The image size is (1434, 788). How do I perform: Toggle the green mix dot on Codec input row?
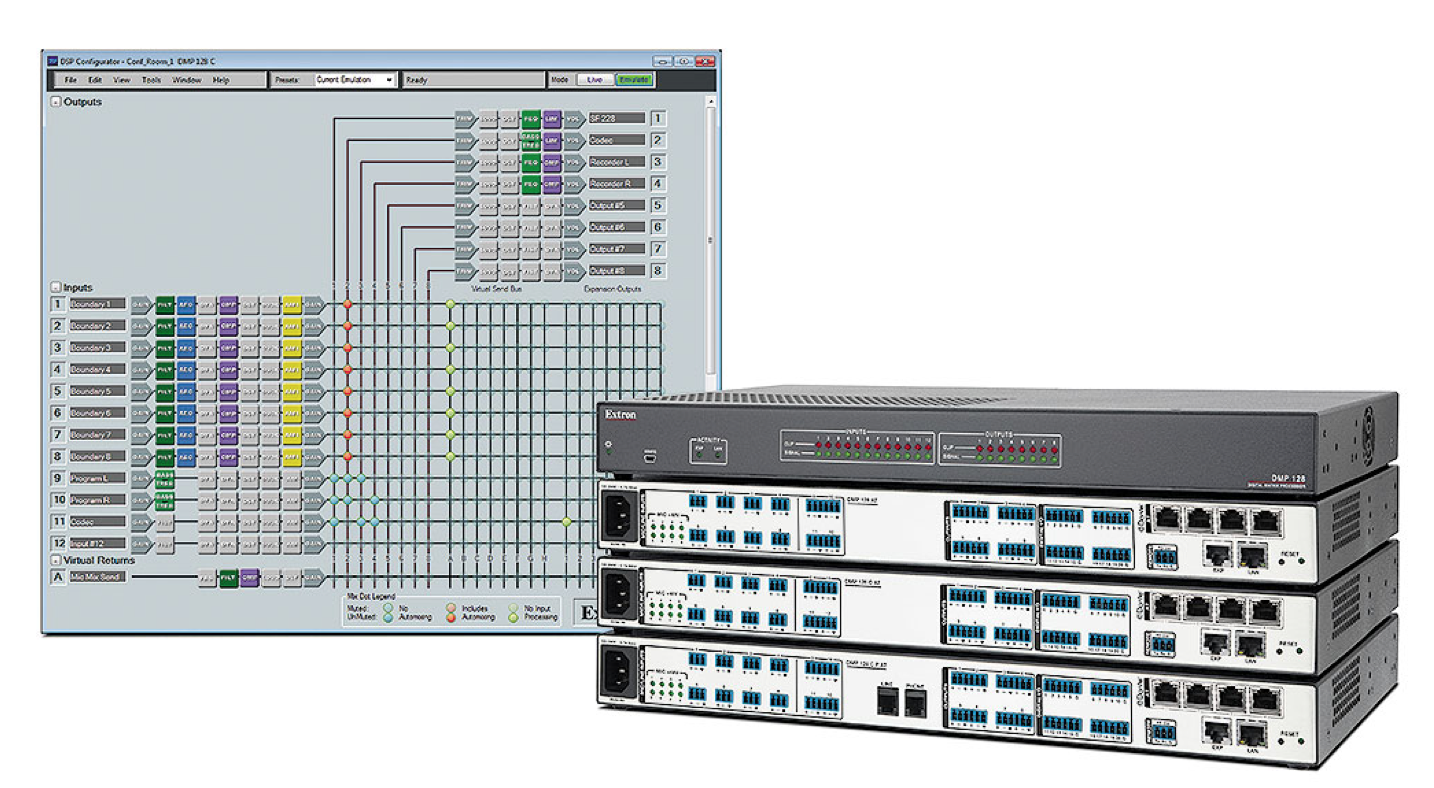coord(566,522)
